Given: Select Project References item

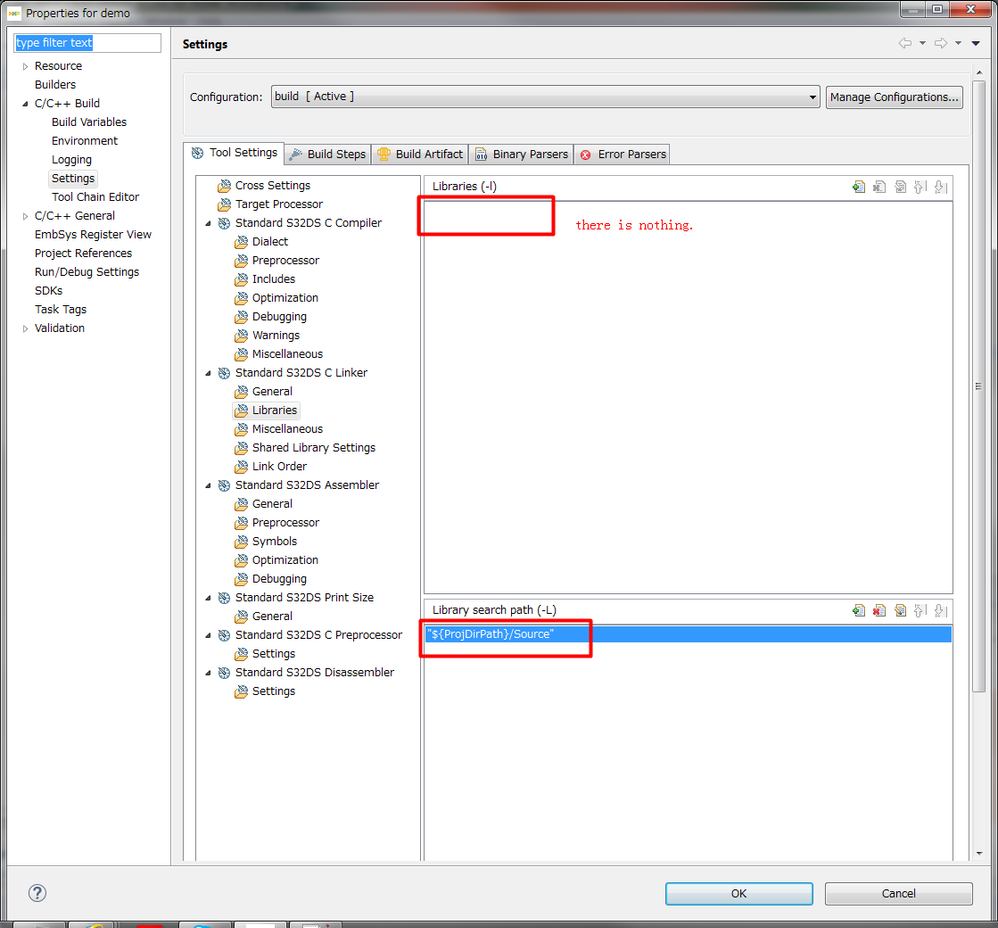Looking at the screenshot, I should (x=83, y=253).
